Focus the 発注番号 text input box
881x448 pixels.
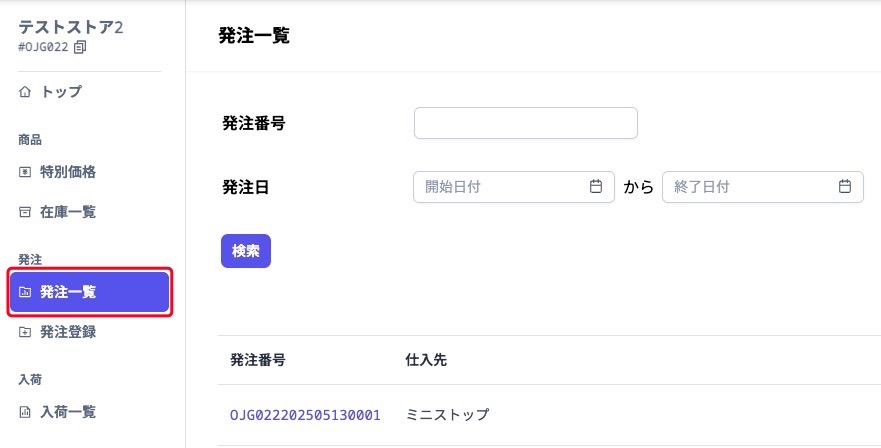(x=525, y=124)
